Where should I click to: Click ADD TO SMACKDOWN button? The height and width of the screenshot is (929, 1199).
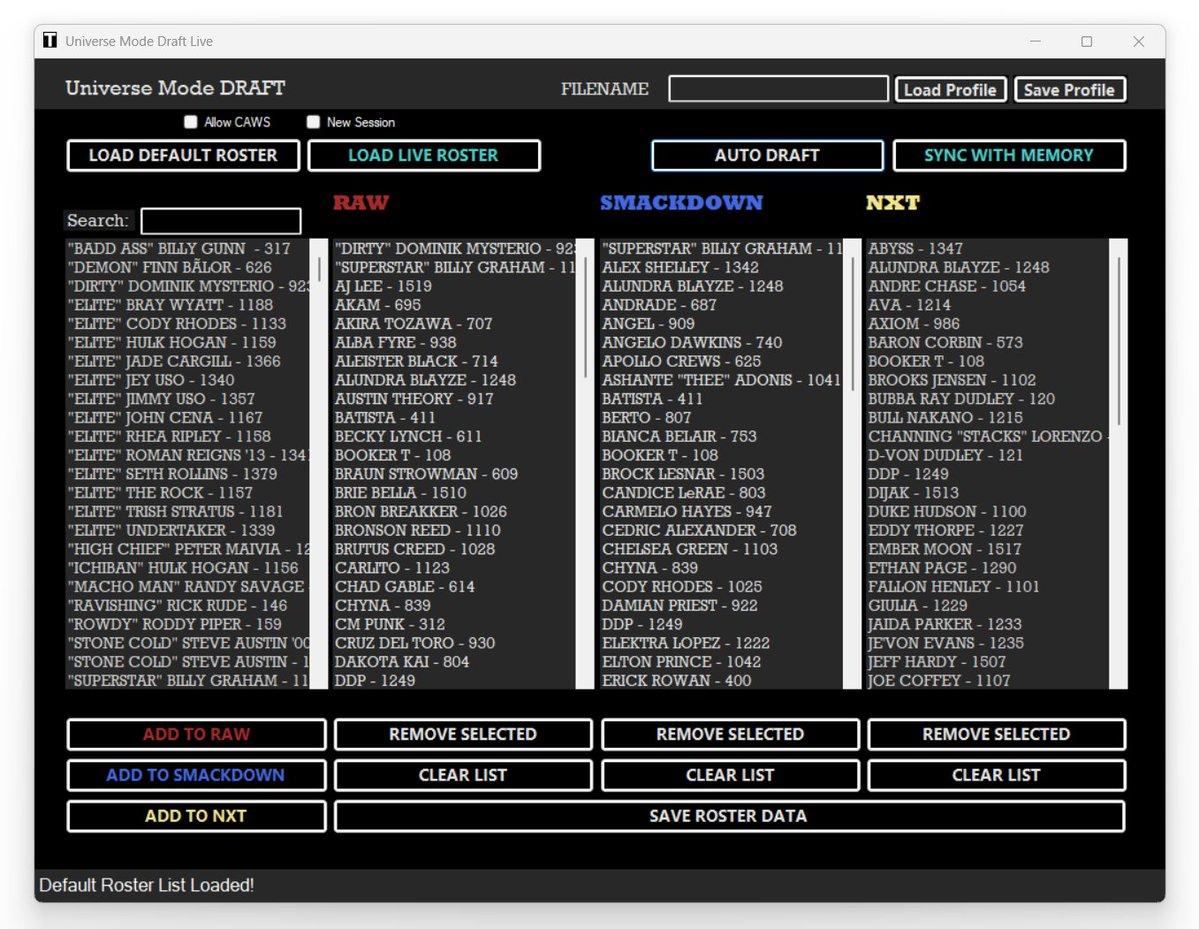pyautogui.click(x=197, y=775)
